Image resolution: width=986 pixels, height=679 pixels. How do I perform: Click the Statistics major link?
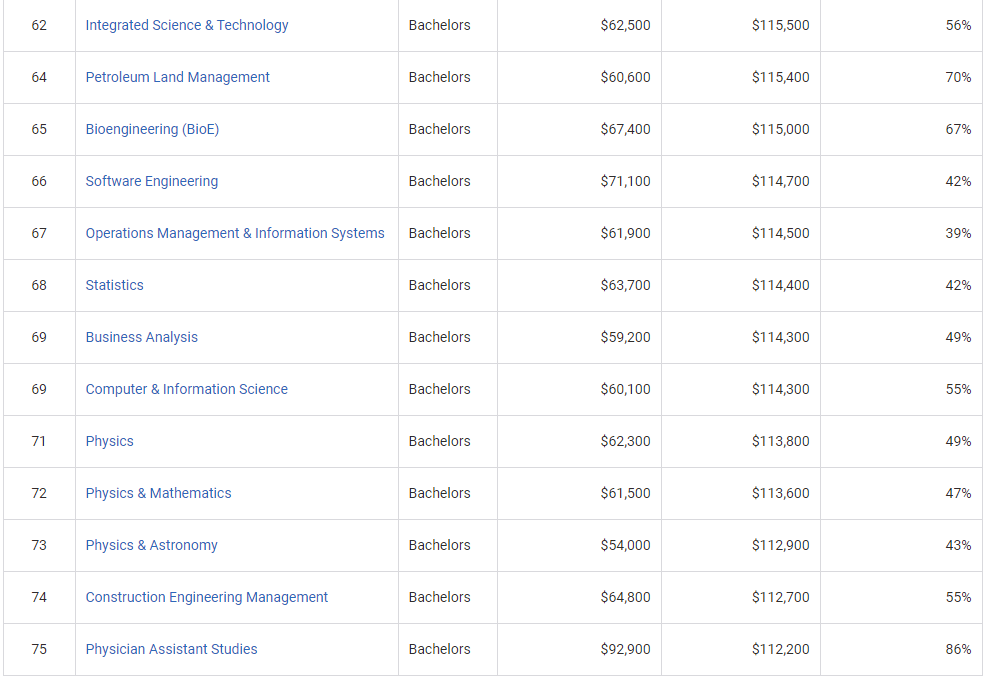(114, 285)
